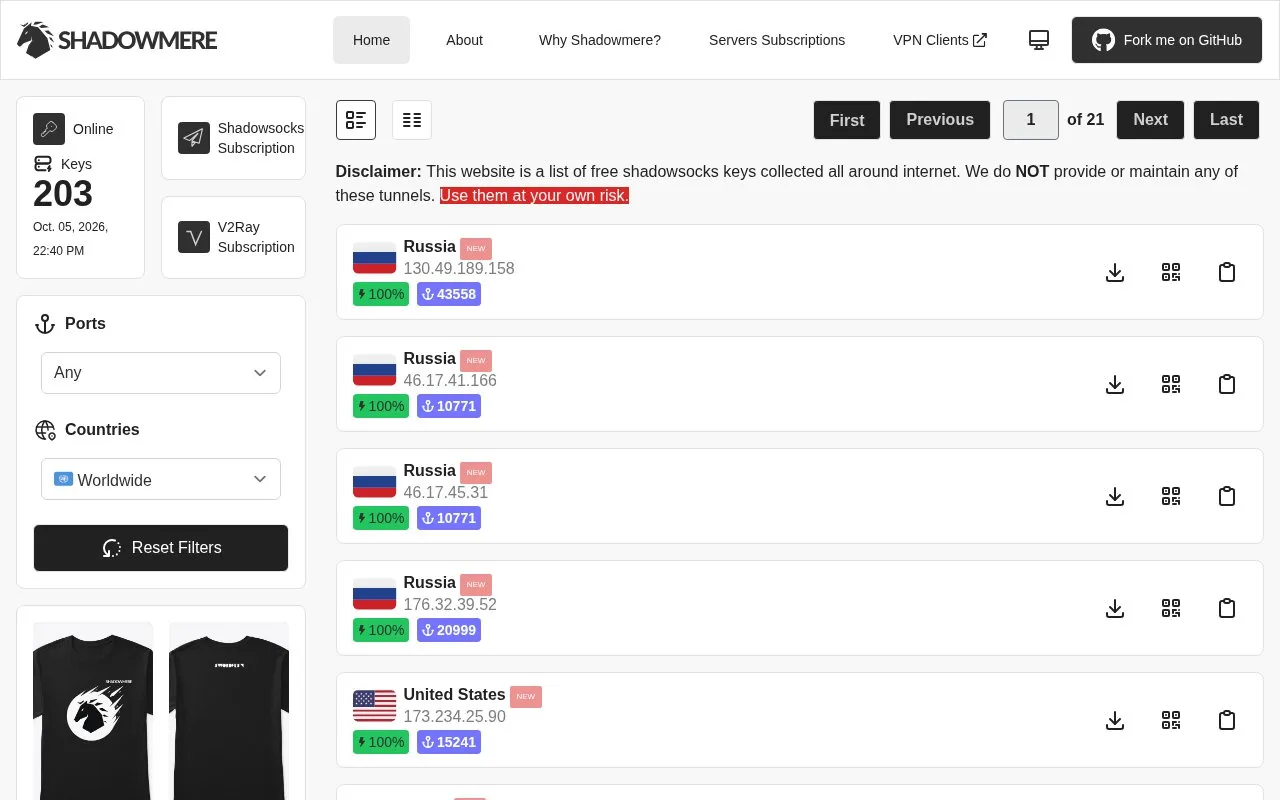Open Why Shadowmere? page
This screenshot has height=800, width=1280.
[600, 40]
